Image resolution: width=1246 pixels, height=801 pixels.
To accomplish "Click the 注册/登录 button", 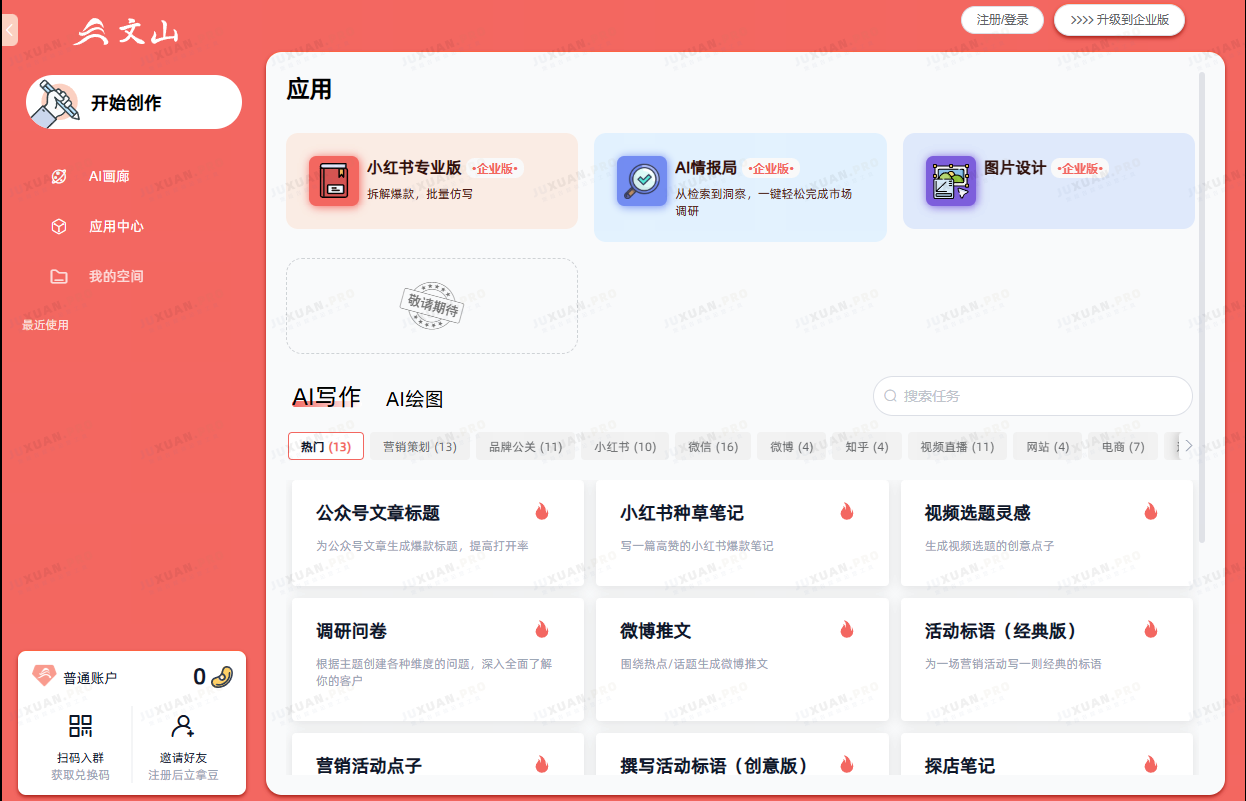I will tap(1002, 20).
